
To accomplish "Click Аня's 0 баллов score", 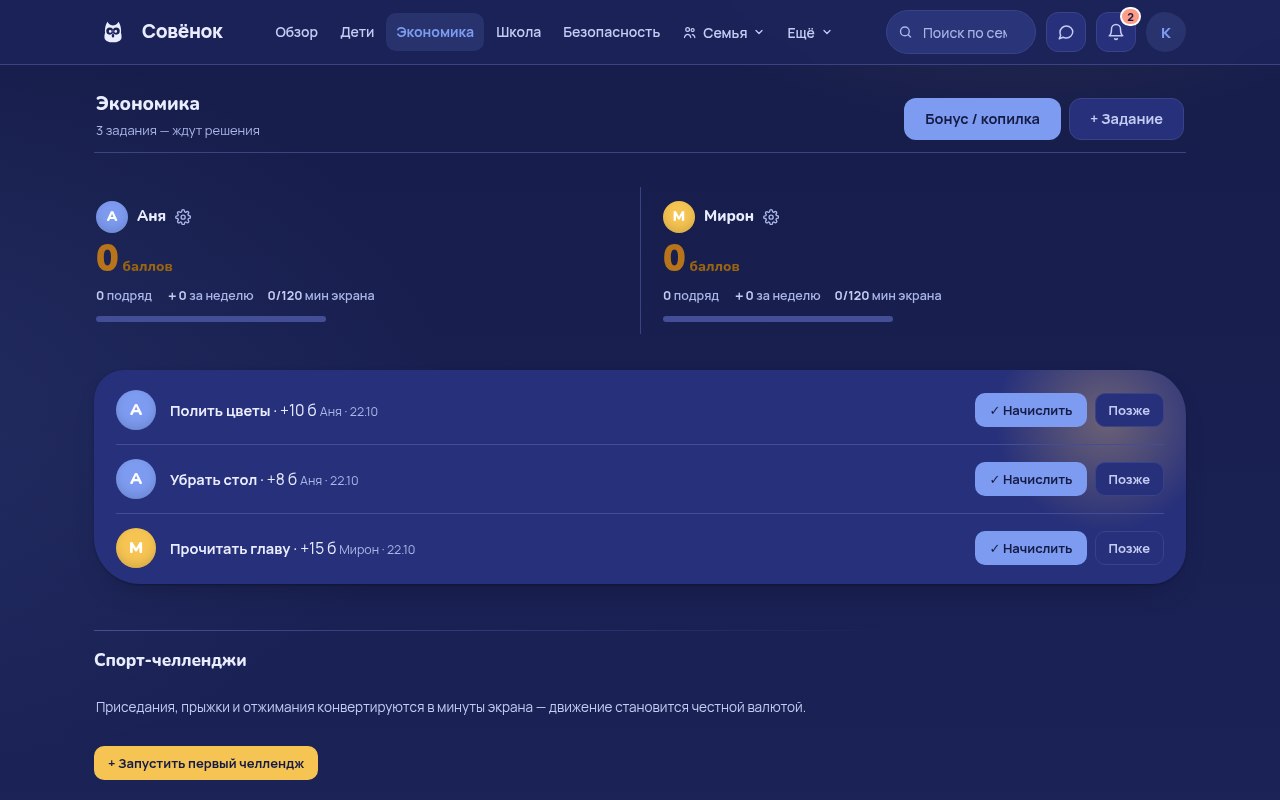I will 134,258.
